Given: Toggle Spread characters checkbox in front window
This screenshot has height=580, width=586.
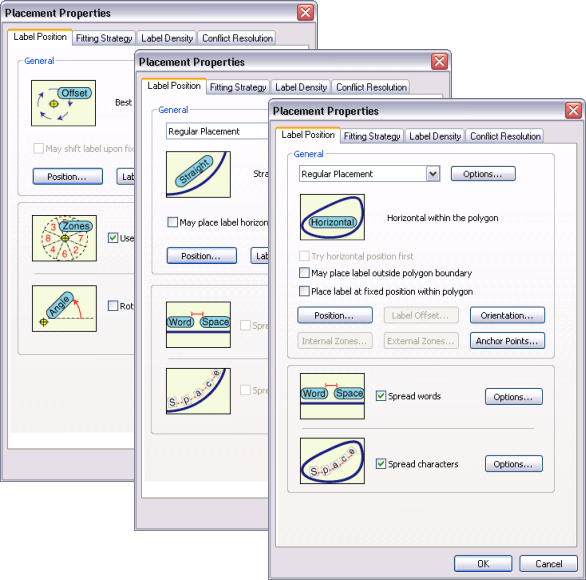Looking at the screenshot, I should 380,464.
